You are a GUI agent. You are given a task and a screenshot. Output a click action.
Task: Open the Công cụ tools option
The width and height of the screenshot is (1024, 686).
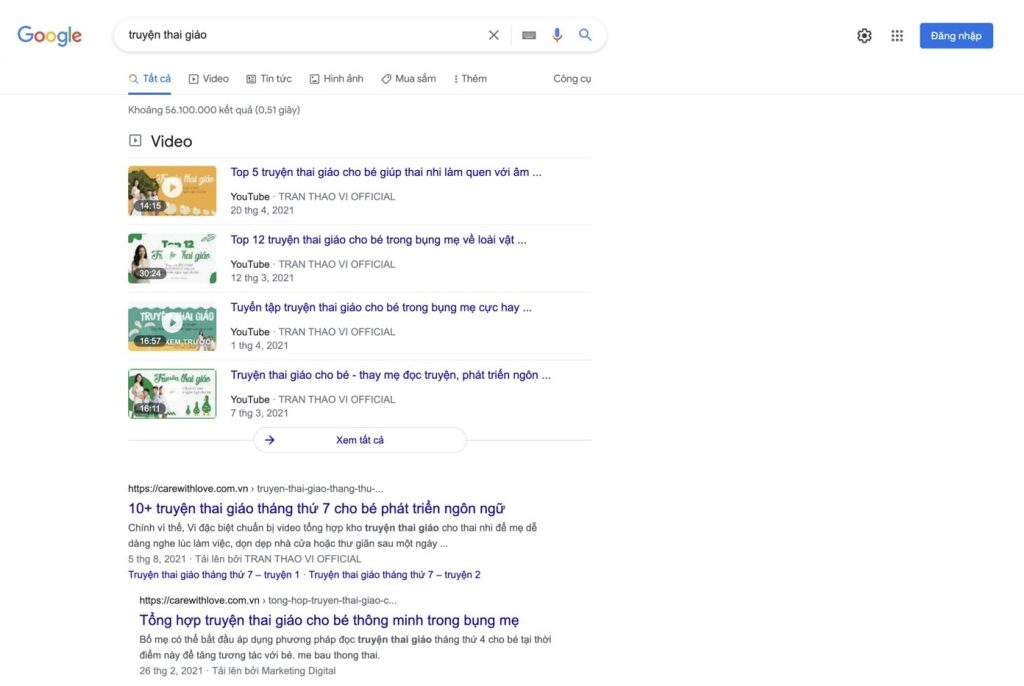(x=572, y=78)
